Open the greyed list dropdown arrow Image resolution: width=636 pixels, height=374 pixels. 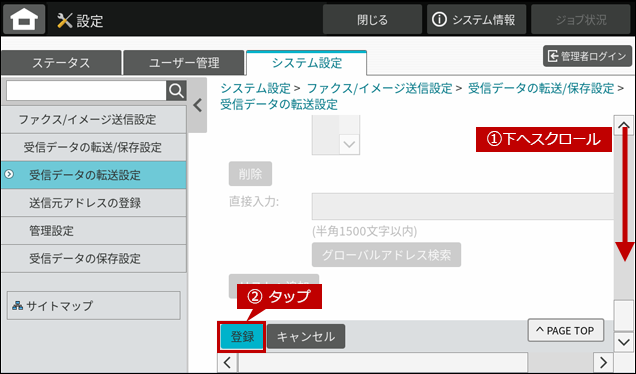coord(349,144)
